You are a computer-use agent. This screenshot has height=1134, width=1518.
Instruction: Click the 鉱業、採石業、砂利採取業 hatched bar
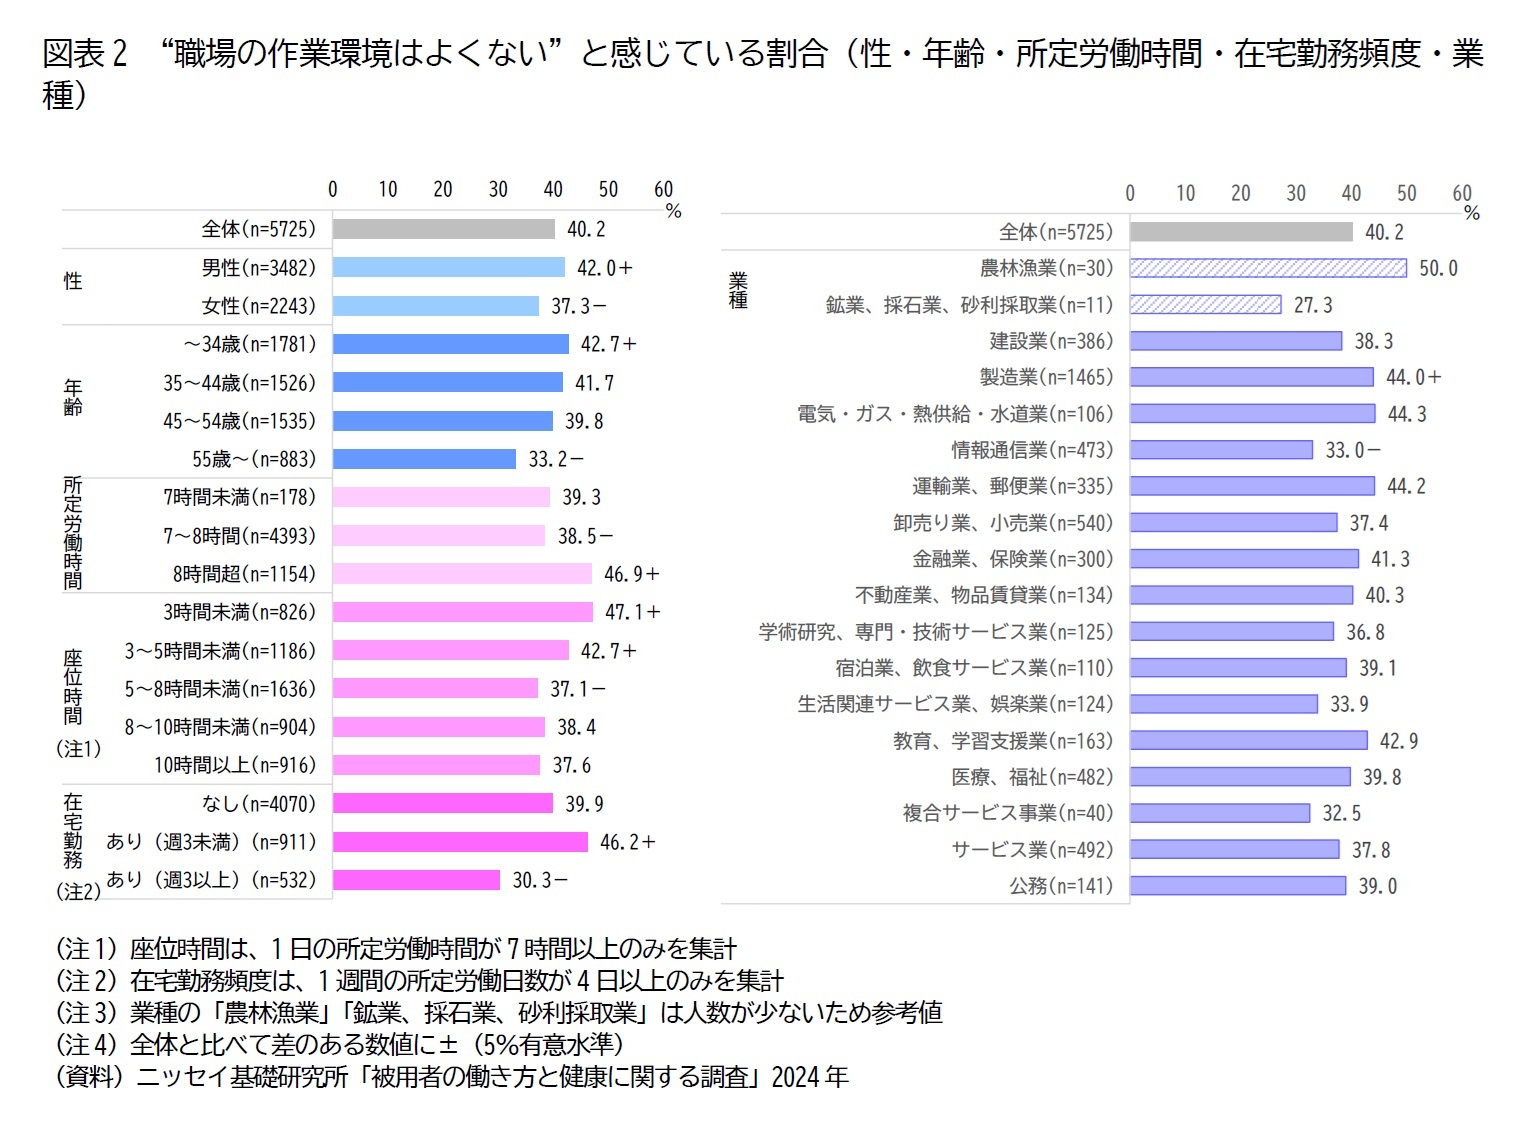point(1205,304)
